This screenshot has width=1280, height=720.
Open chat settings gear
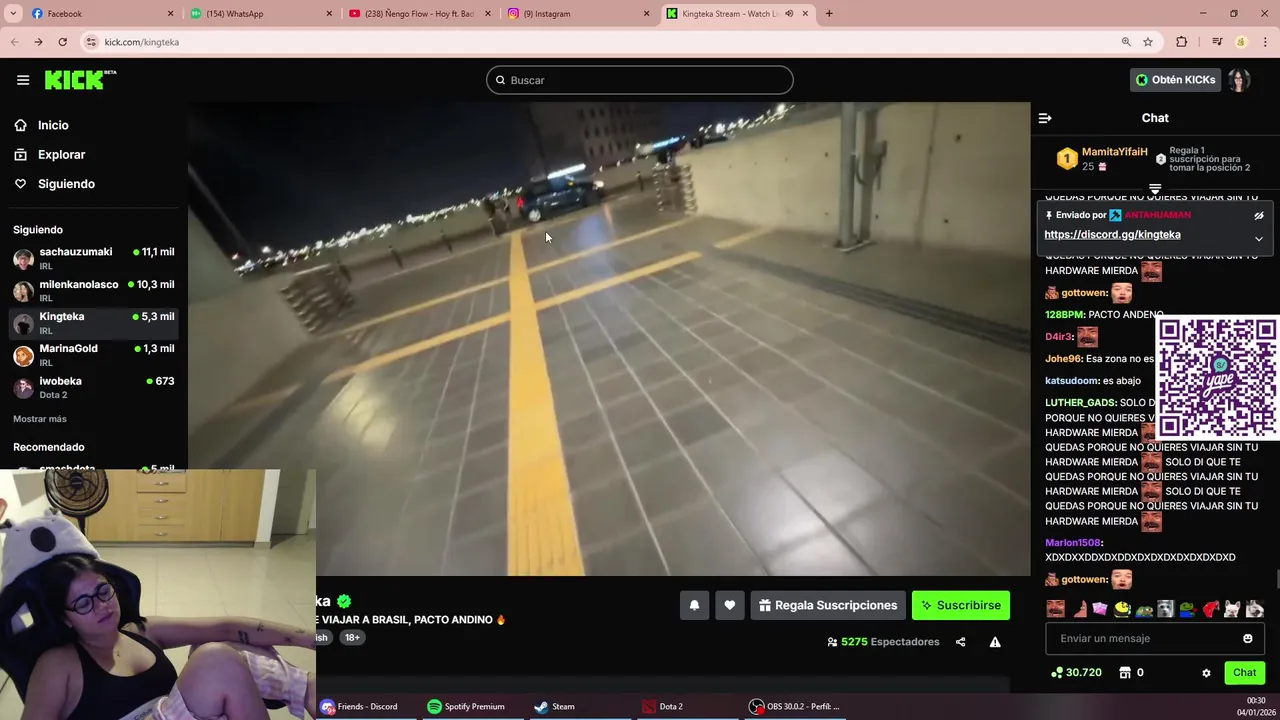click(x=1206, y=673)
